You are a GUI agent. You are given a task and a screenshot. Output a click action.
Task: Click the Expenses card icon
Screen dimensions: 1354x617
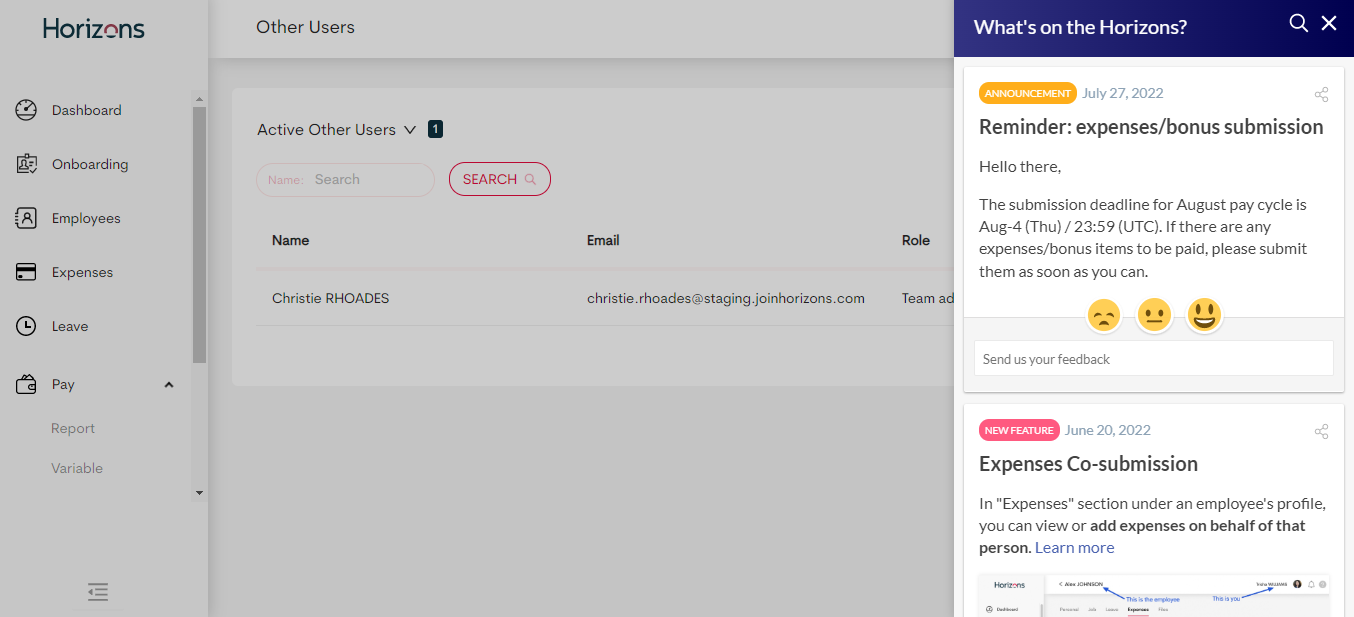point(27,272)
